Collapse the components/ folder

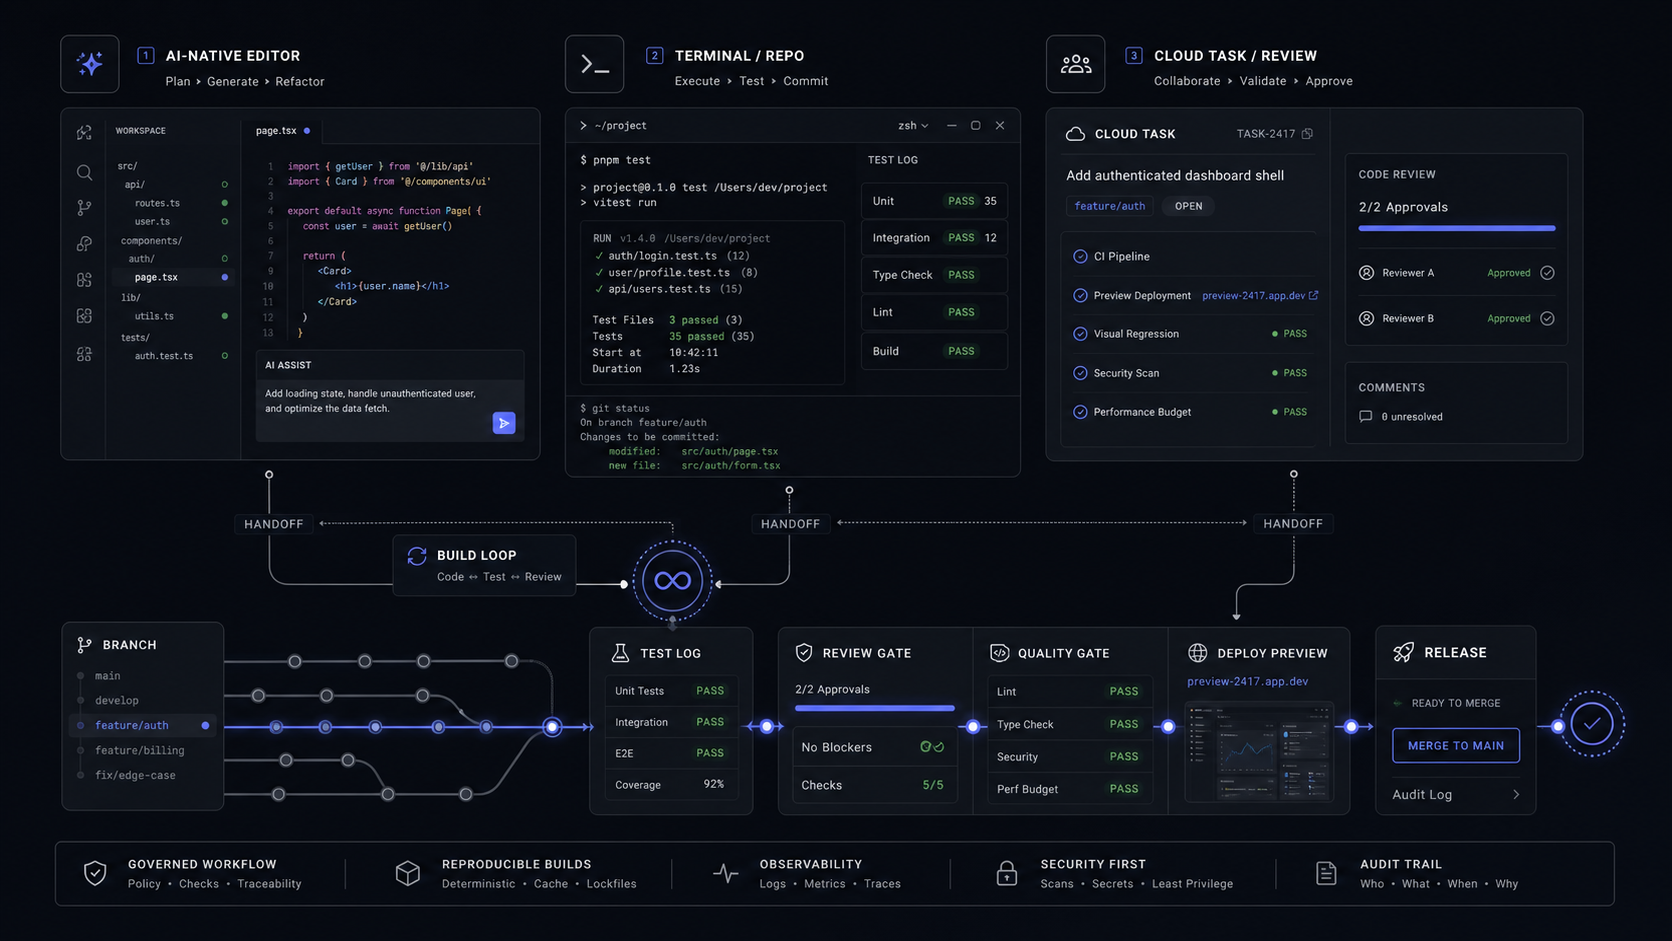coord(151,241)
